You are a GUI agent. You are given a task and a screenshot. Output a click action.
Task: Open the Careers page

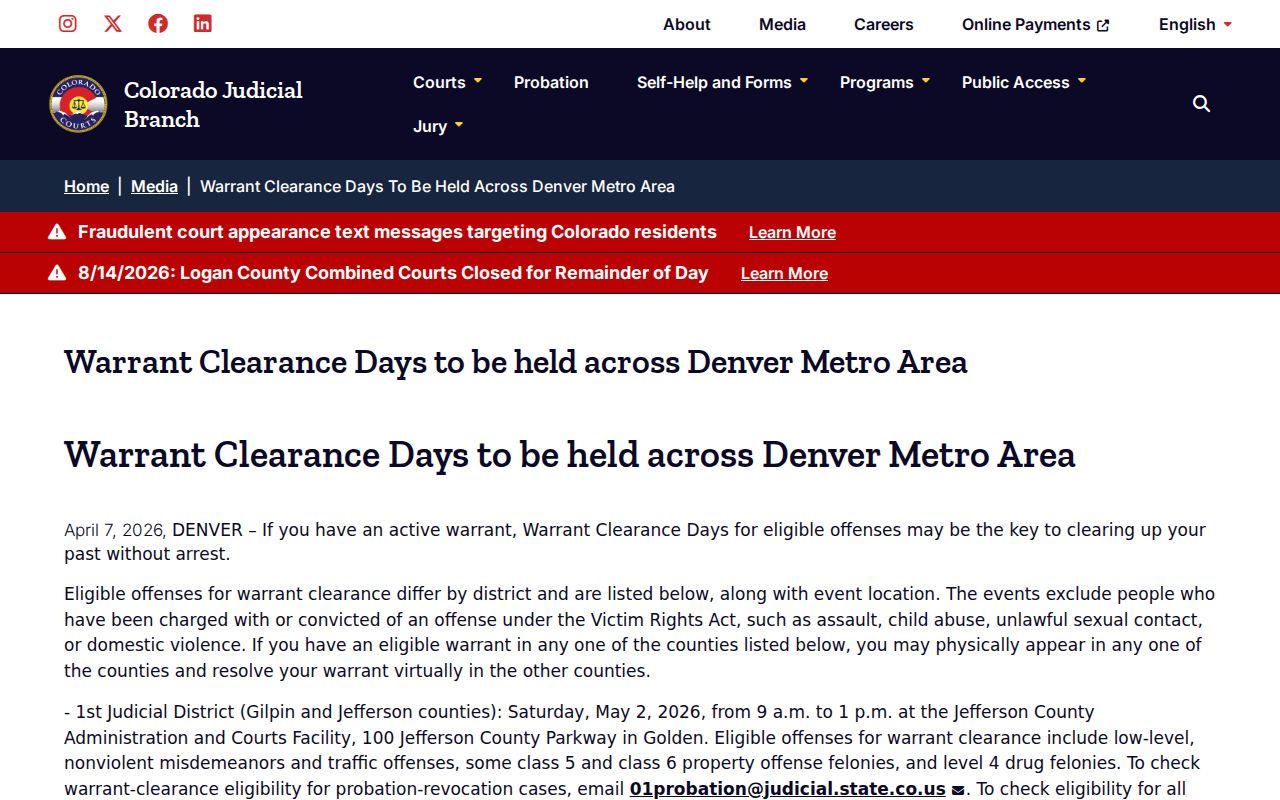tap(884, 24)
